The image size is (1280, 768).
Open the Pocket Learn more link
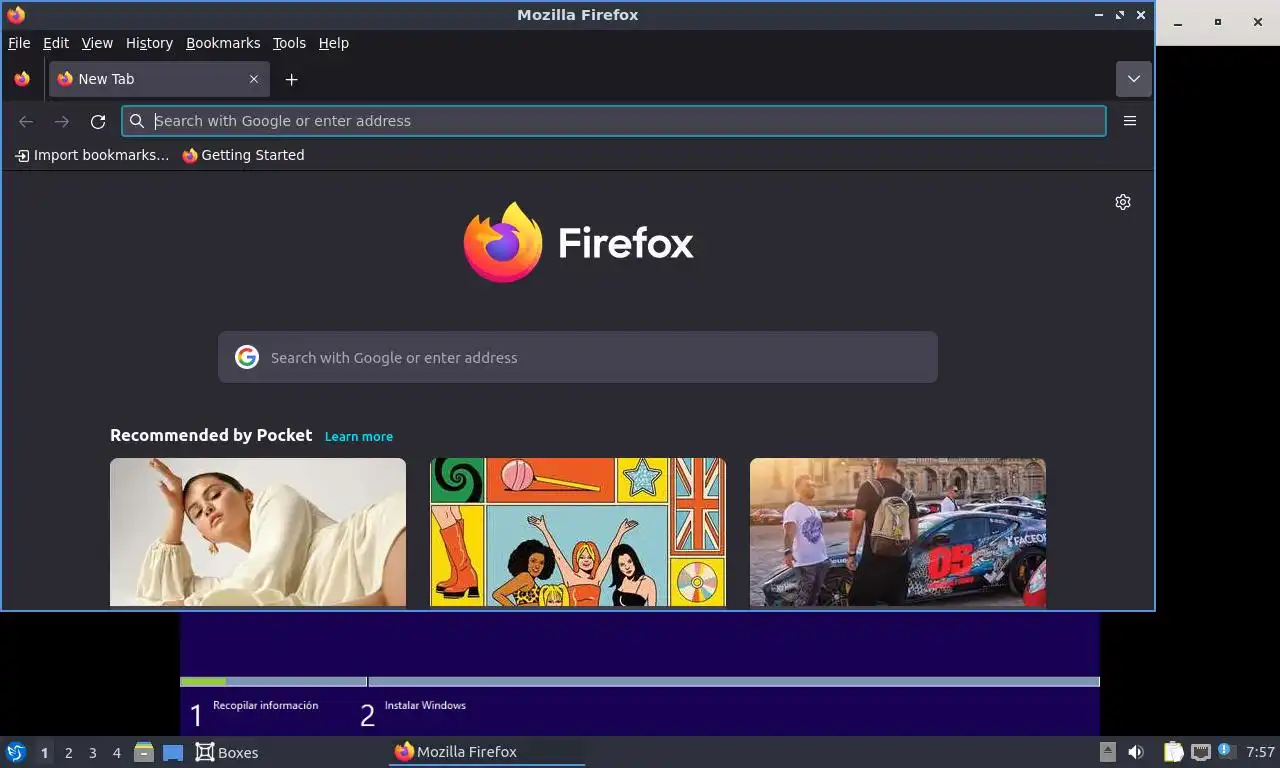[359, 436]
